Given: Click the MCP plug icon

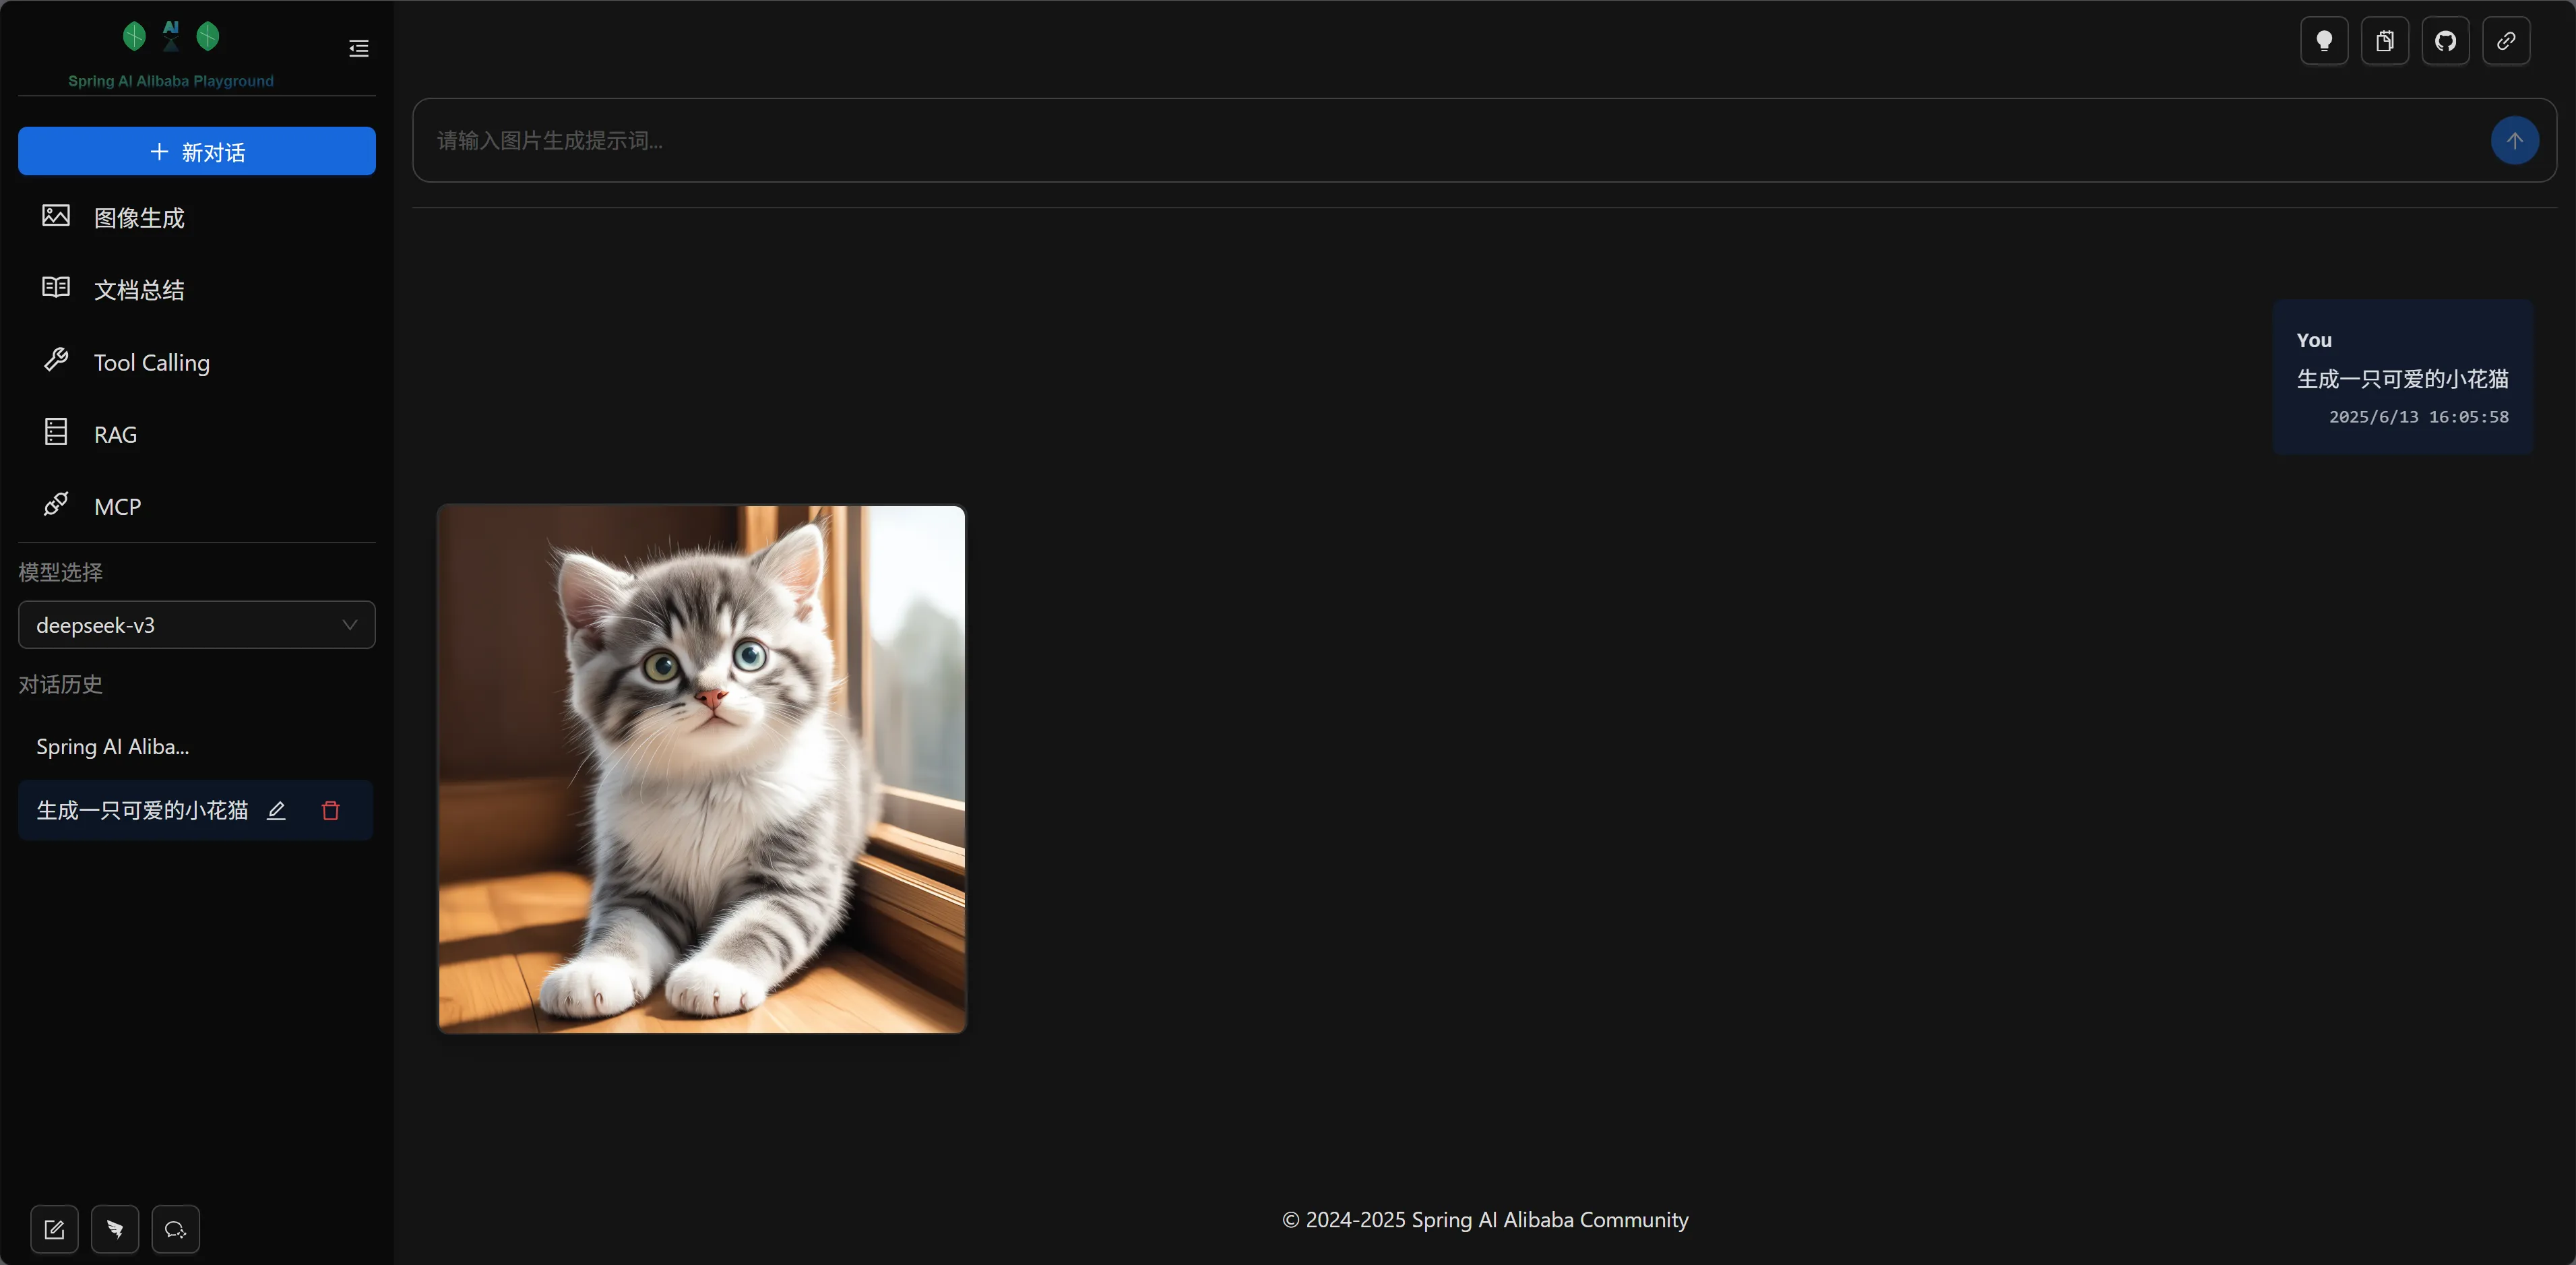Looking at the screenshot, I should pos(56,504).
